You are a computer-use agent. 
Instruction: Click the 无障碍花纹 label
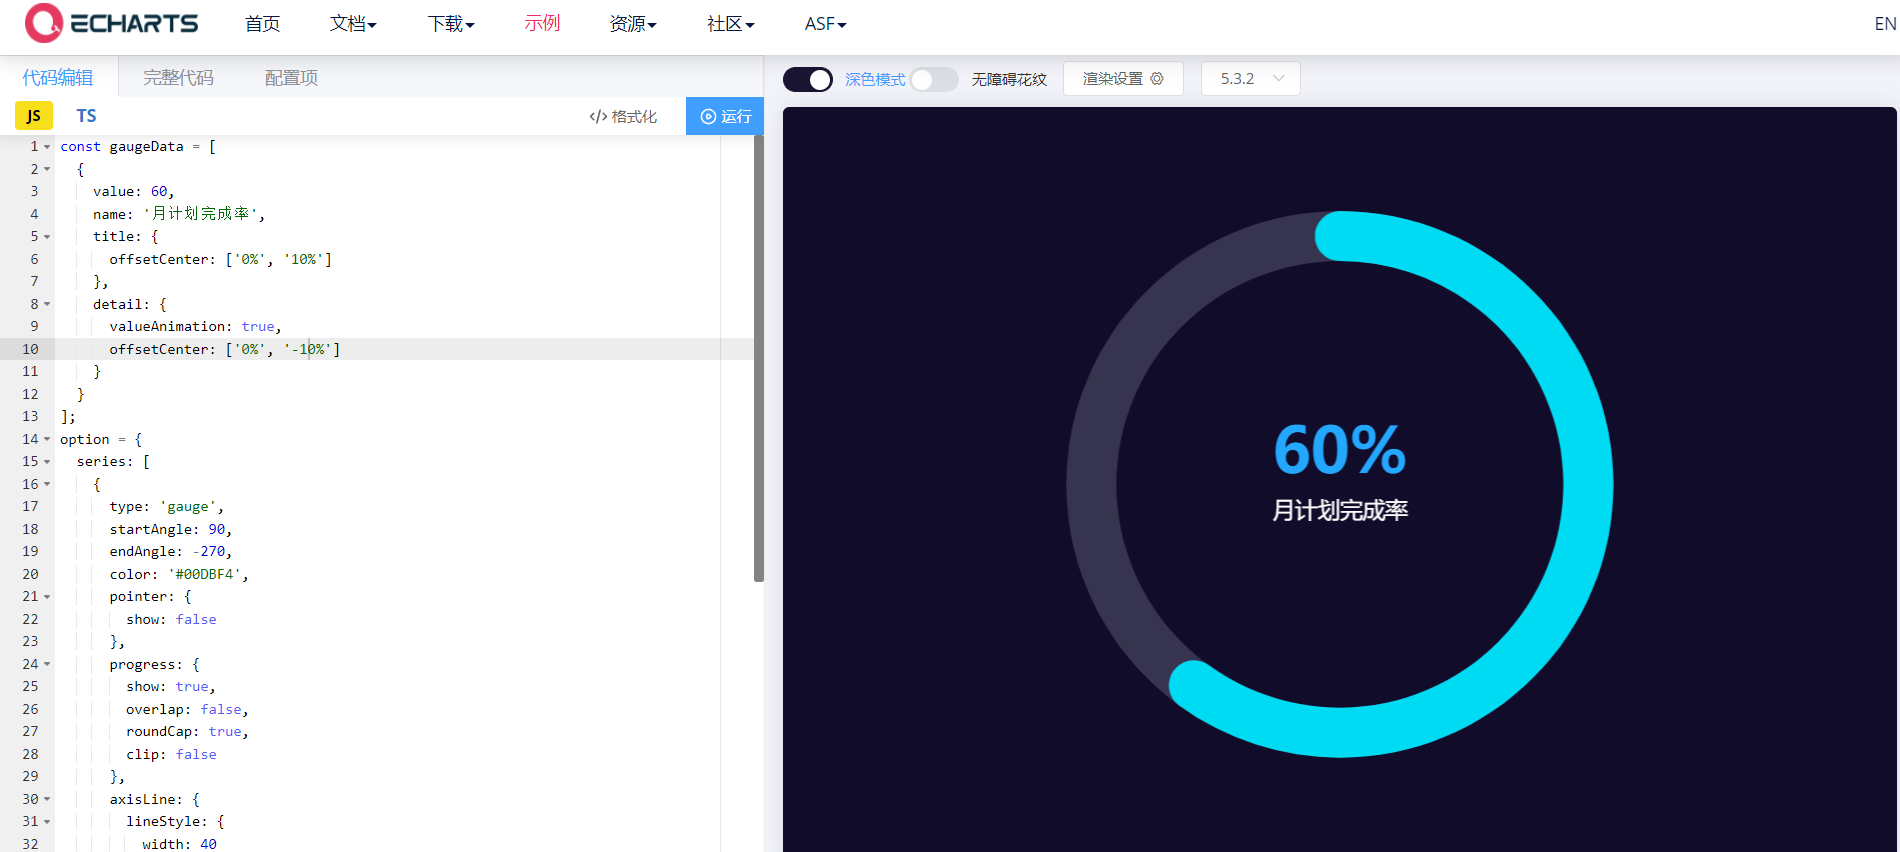pyautogui.click(x=1009, y=79)
